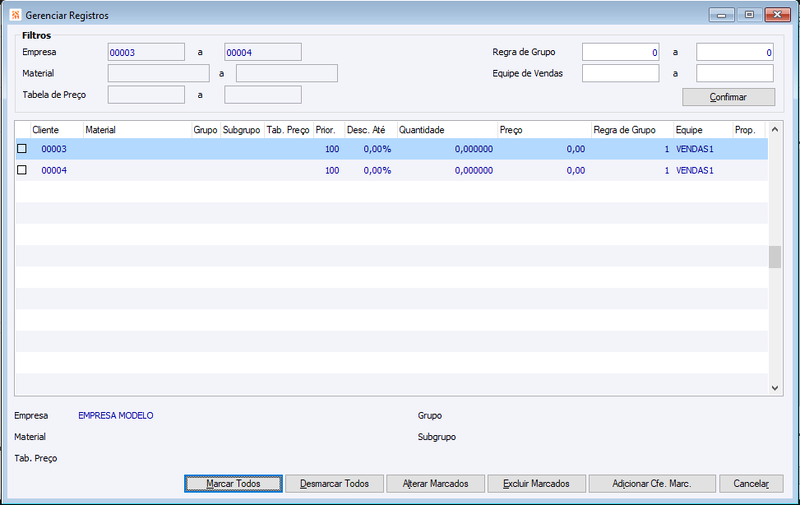800x505 pixels.
Task: Click second Equipe de Vendas field
Action: pyautogui.click(x=735, y=73)
